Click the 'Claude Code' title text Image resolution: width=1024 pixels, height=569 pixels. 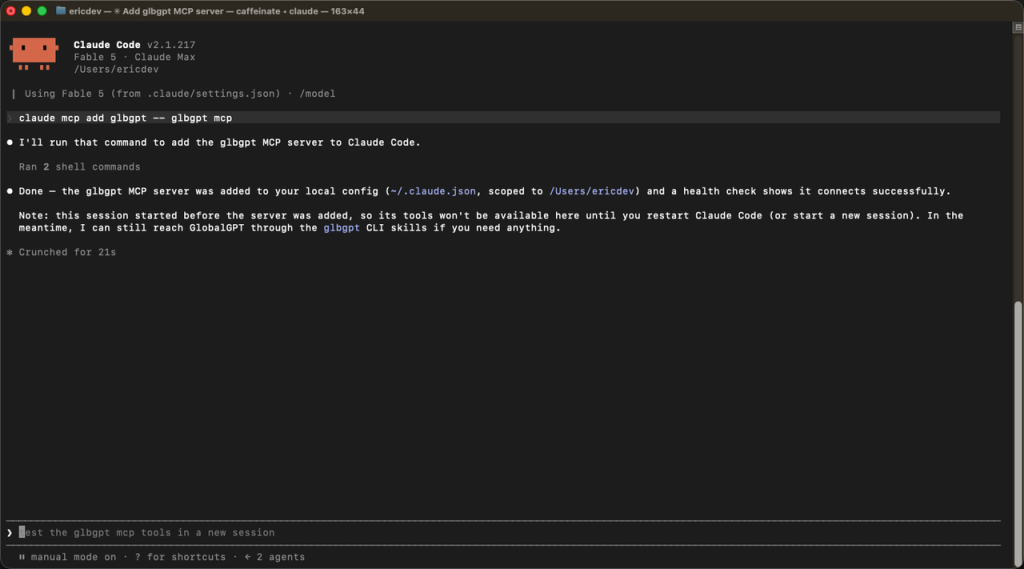pos(107,45)
